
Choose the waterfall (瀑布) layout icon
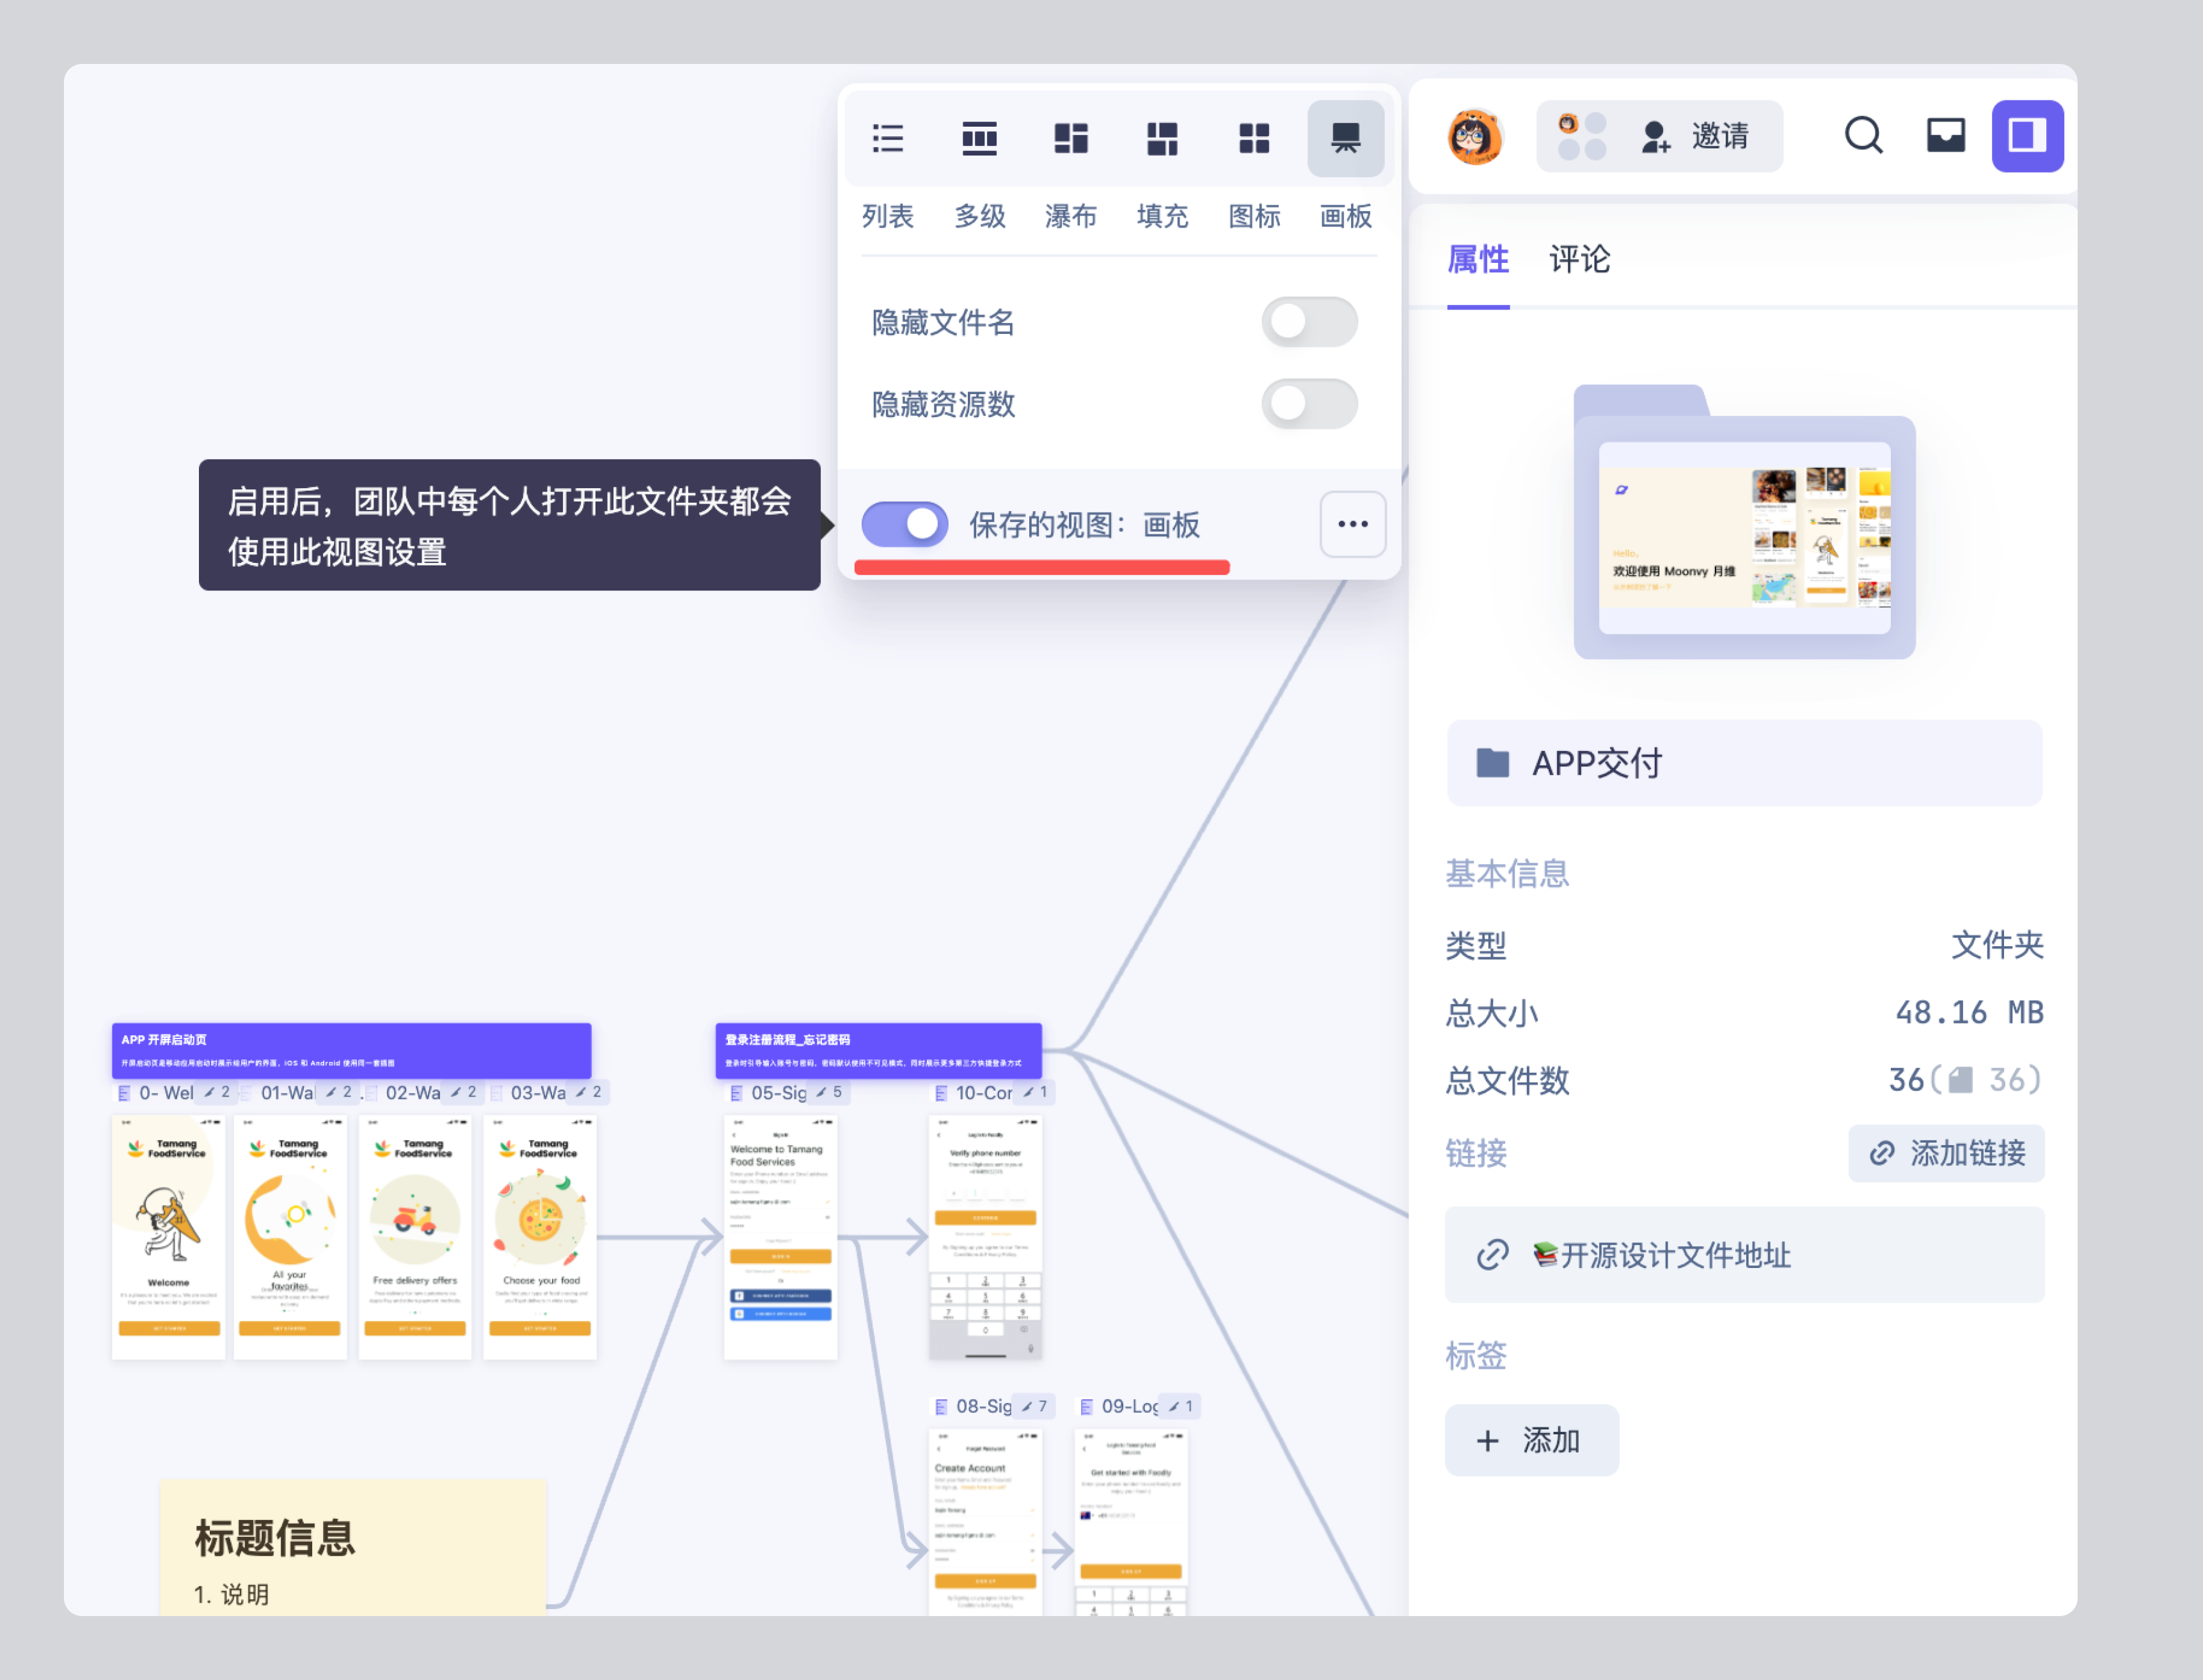1070,138
